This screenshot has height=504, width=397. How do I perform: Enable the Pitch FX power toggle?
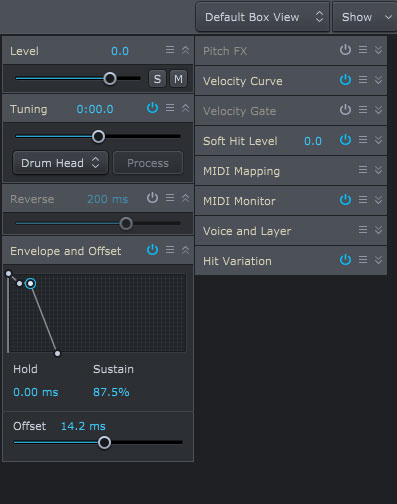tap(345, 50)
